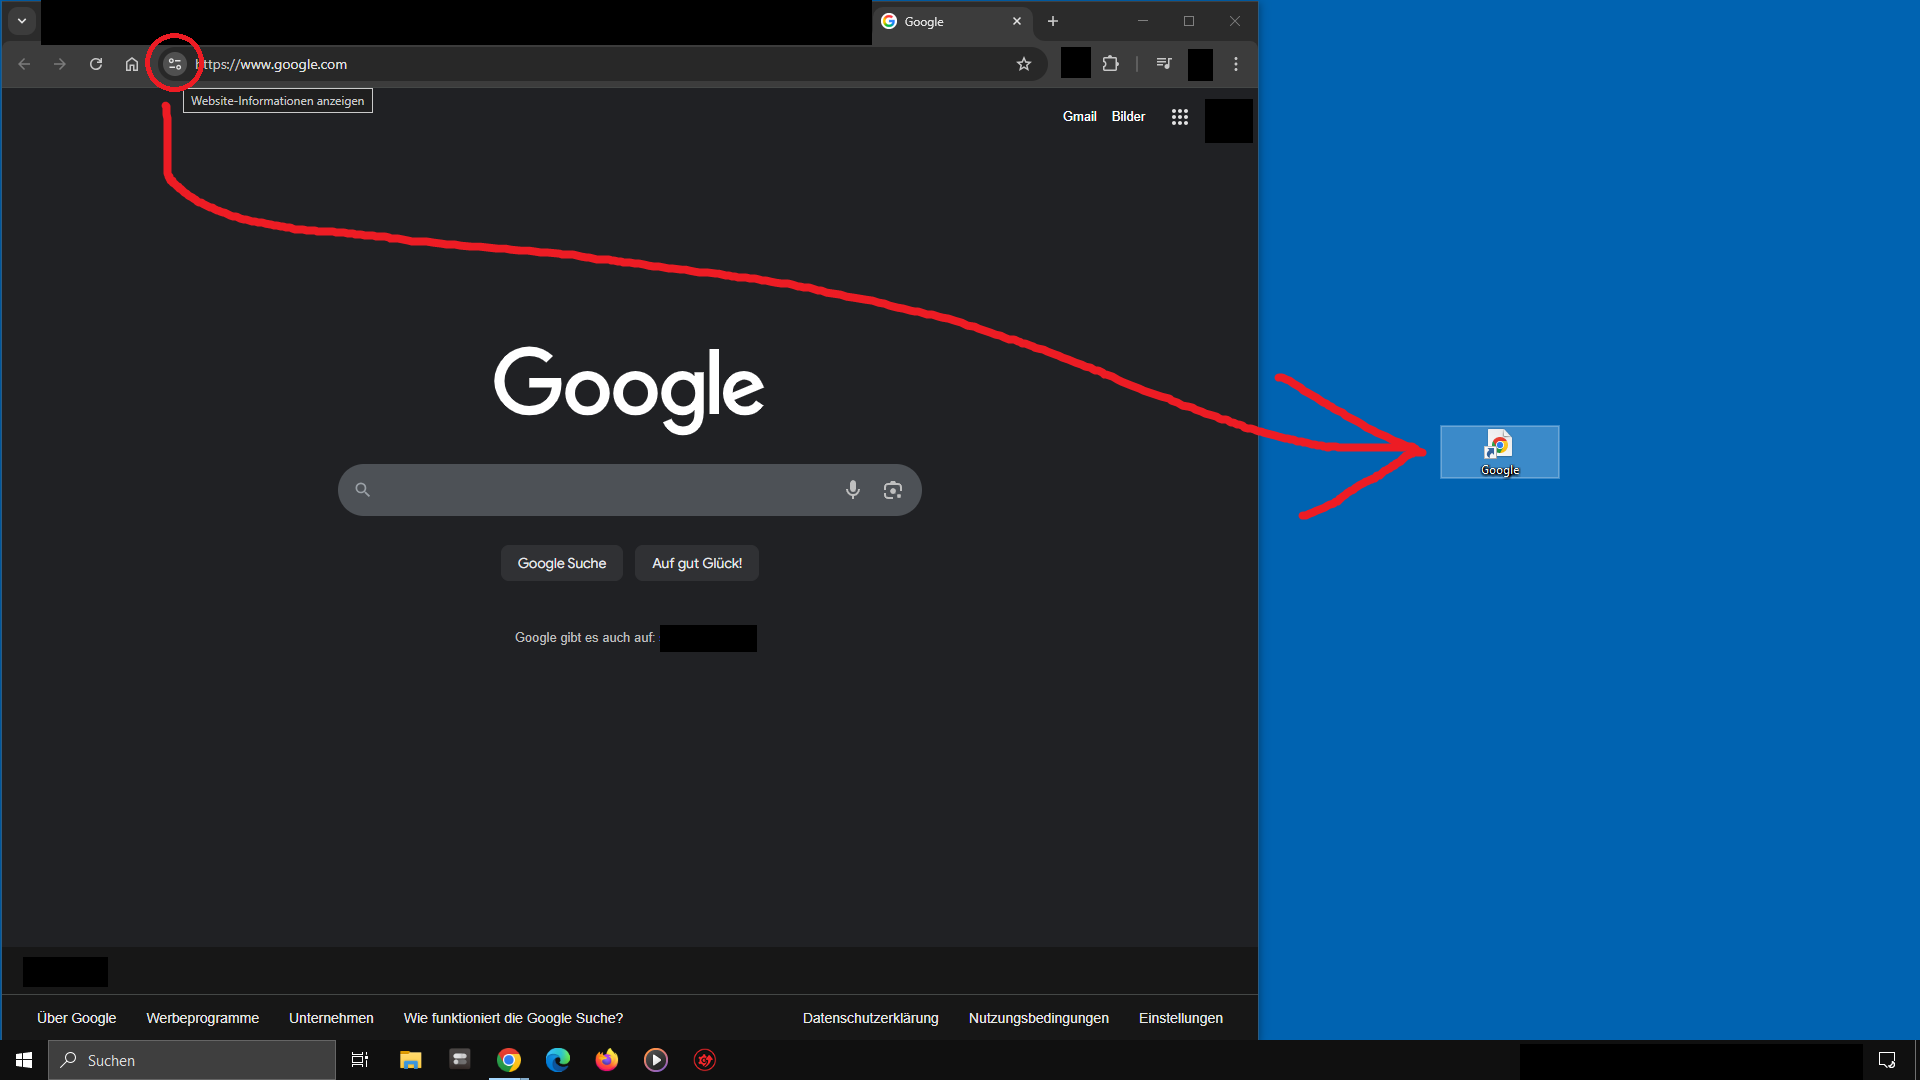The width and height of the screenshot is (1920, 1080).
Task: Open a new tab with plus button
Action: 1053,21
